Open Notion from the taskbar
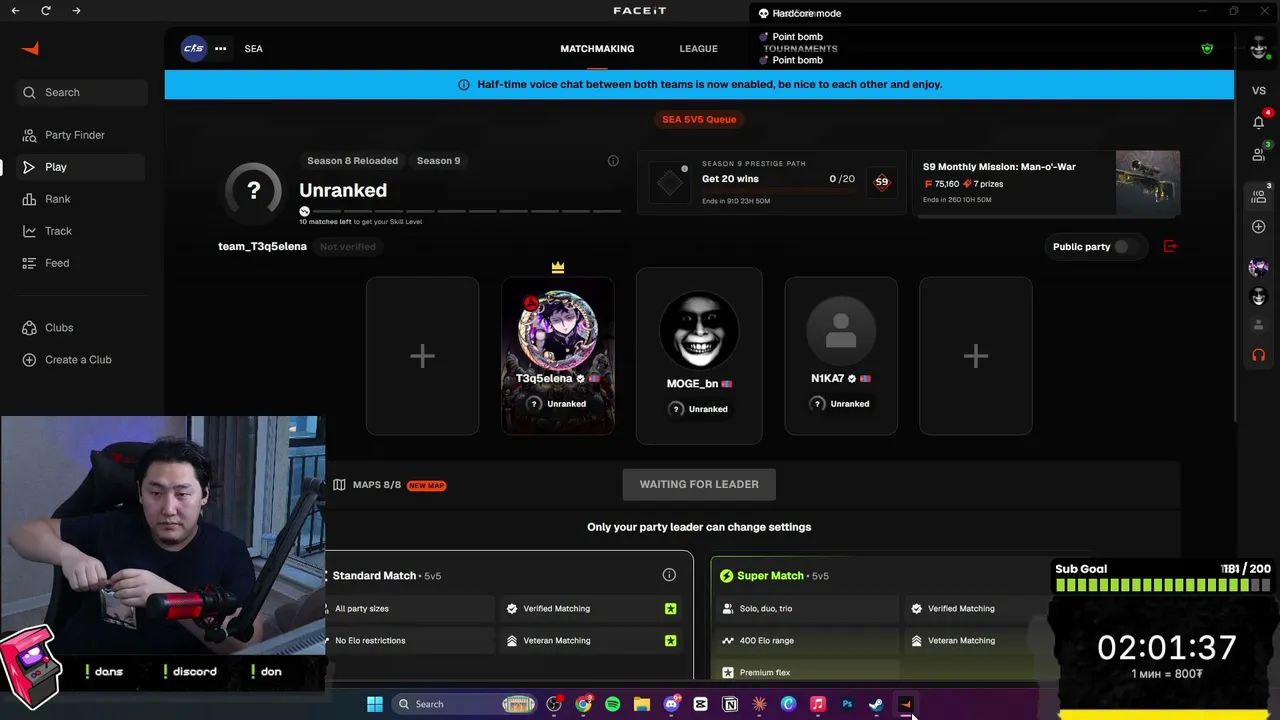1280x720 pixels. tap(730, 704)
